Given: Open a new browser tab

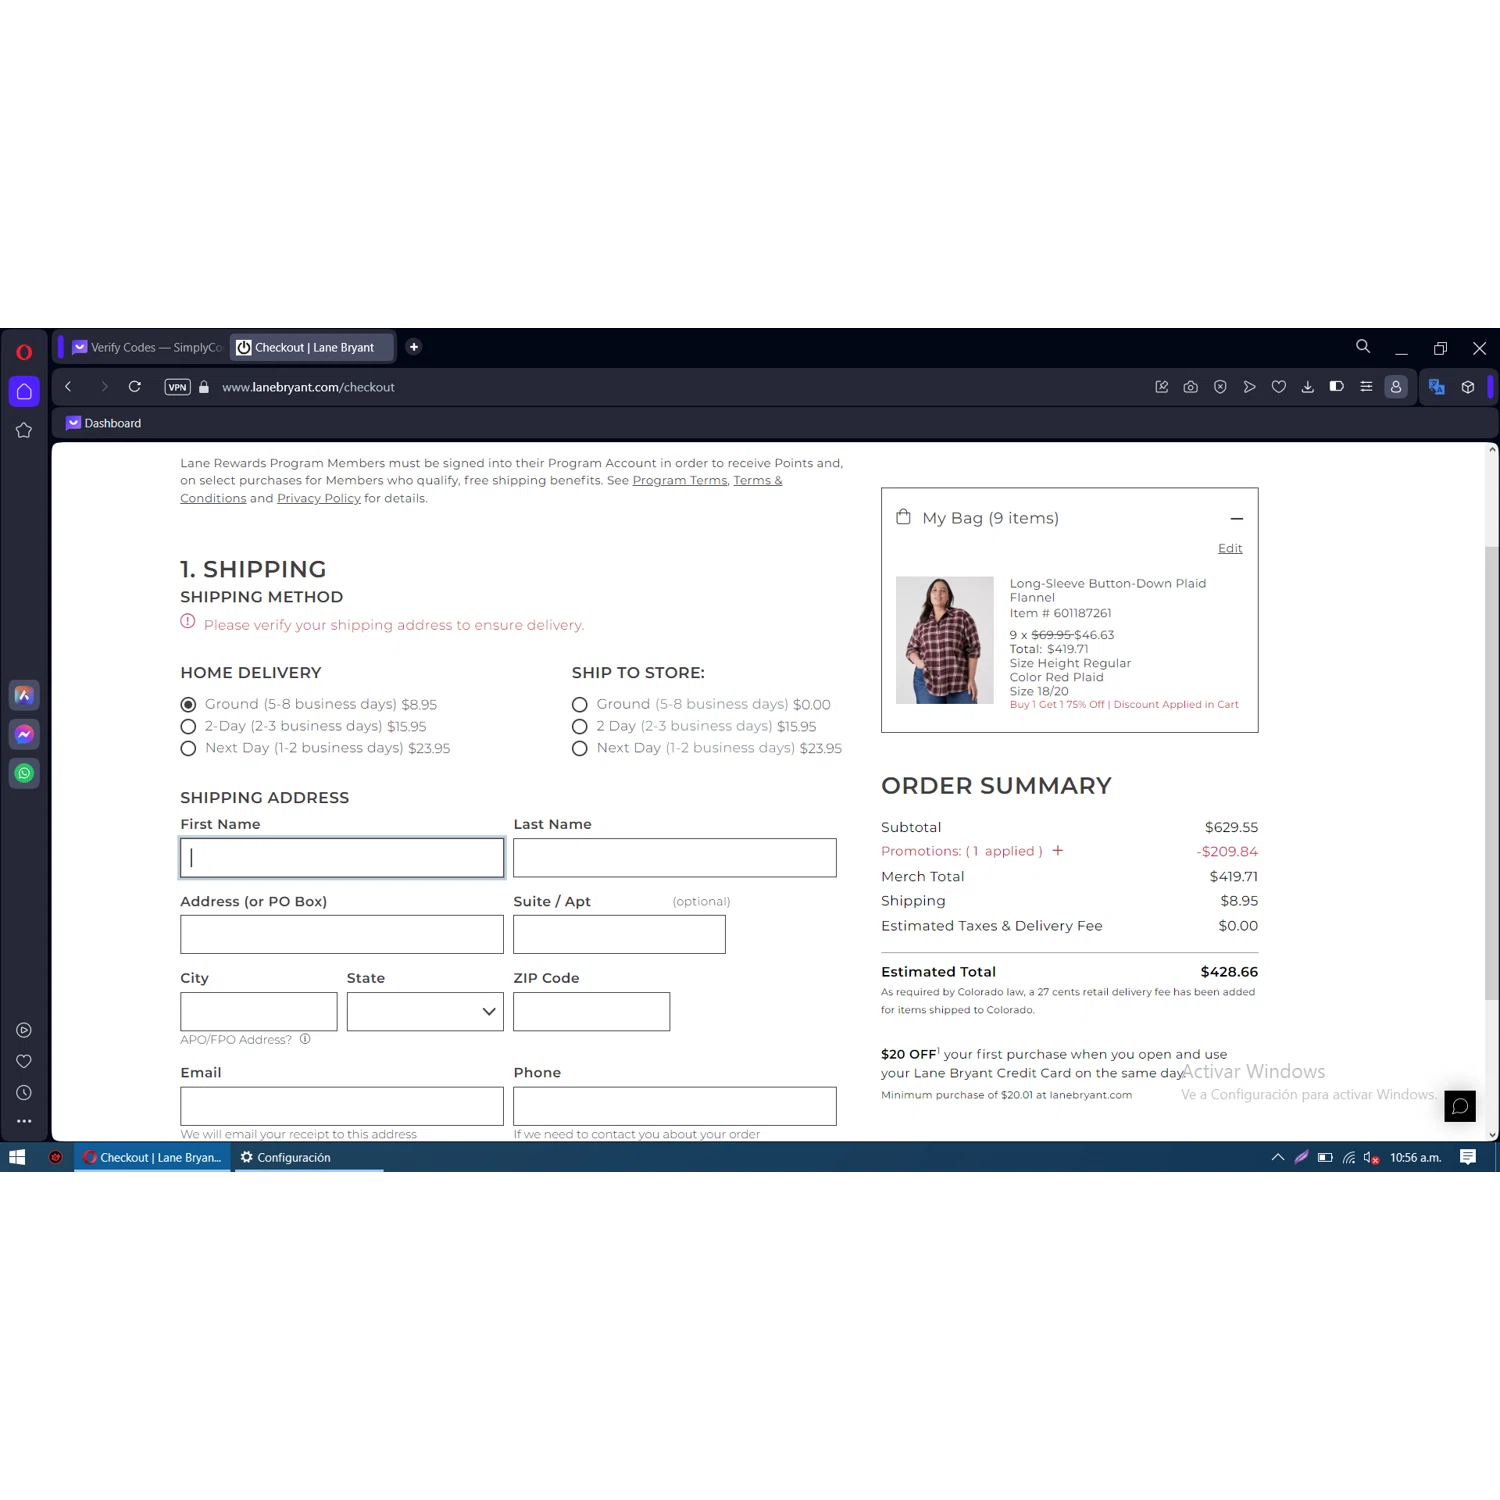Looking at the screenshot, I should 414,347.
